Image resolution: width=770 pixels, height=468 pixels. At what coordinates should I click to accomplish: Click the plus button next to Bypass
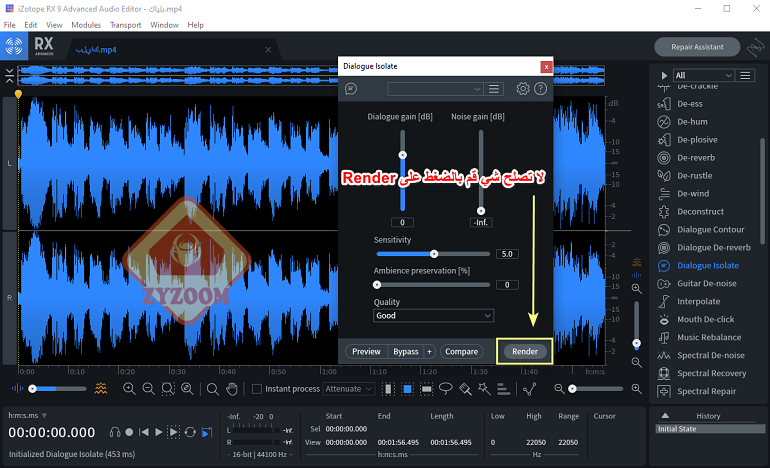[429, 352]
